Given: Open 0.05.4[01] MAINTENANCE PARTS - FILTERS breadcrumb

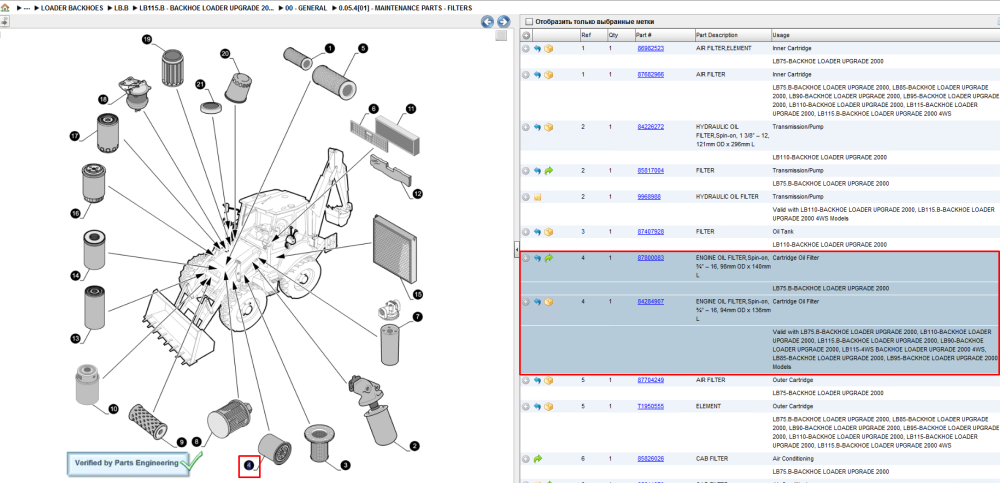Looking at the screenshot, I should click(x=405, y=8).
